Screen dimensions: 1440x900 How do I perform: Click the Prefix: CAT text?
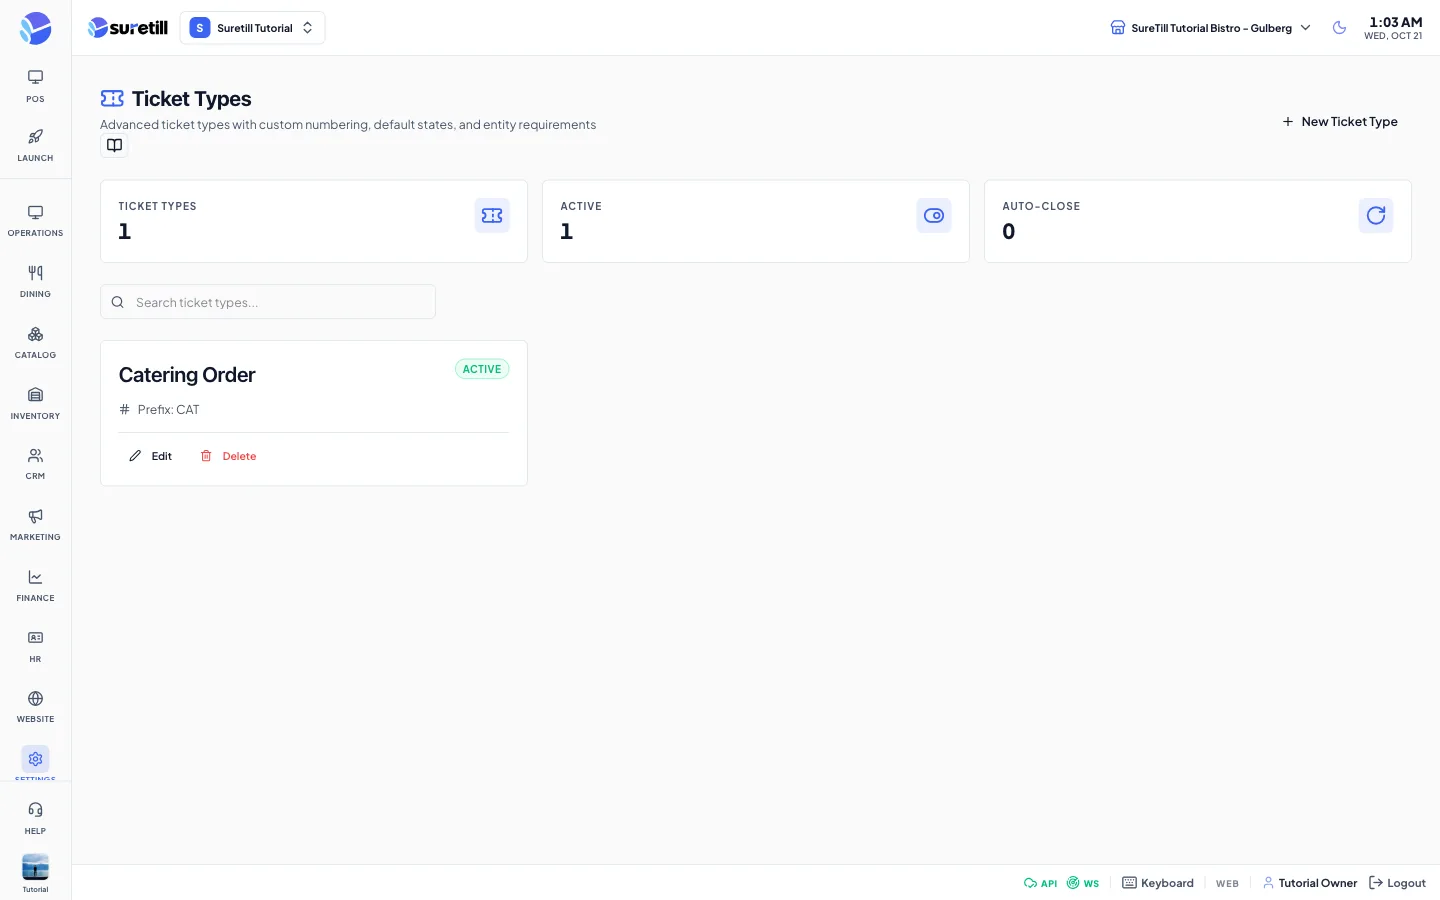tap(168, 410)
